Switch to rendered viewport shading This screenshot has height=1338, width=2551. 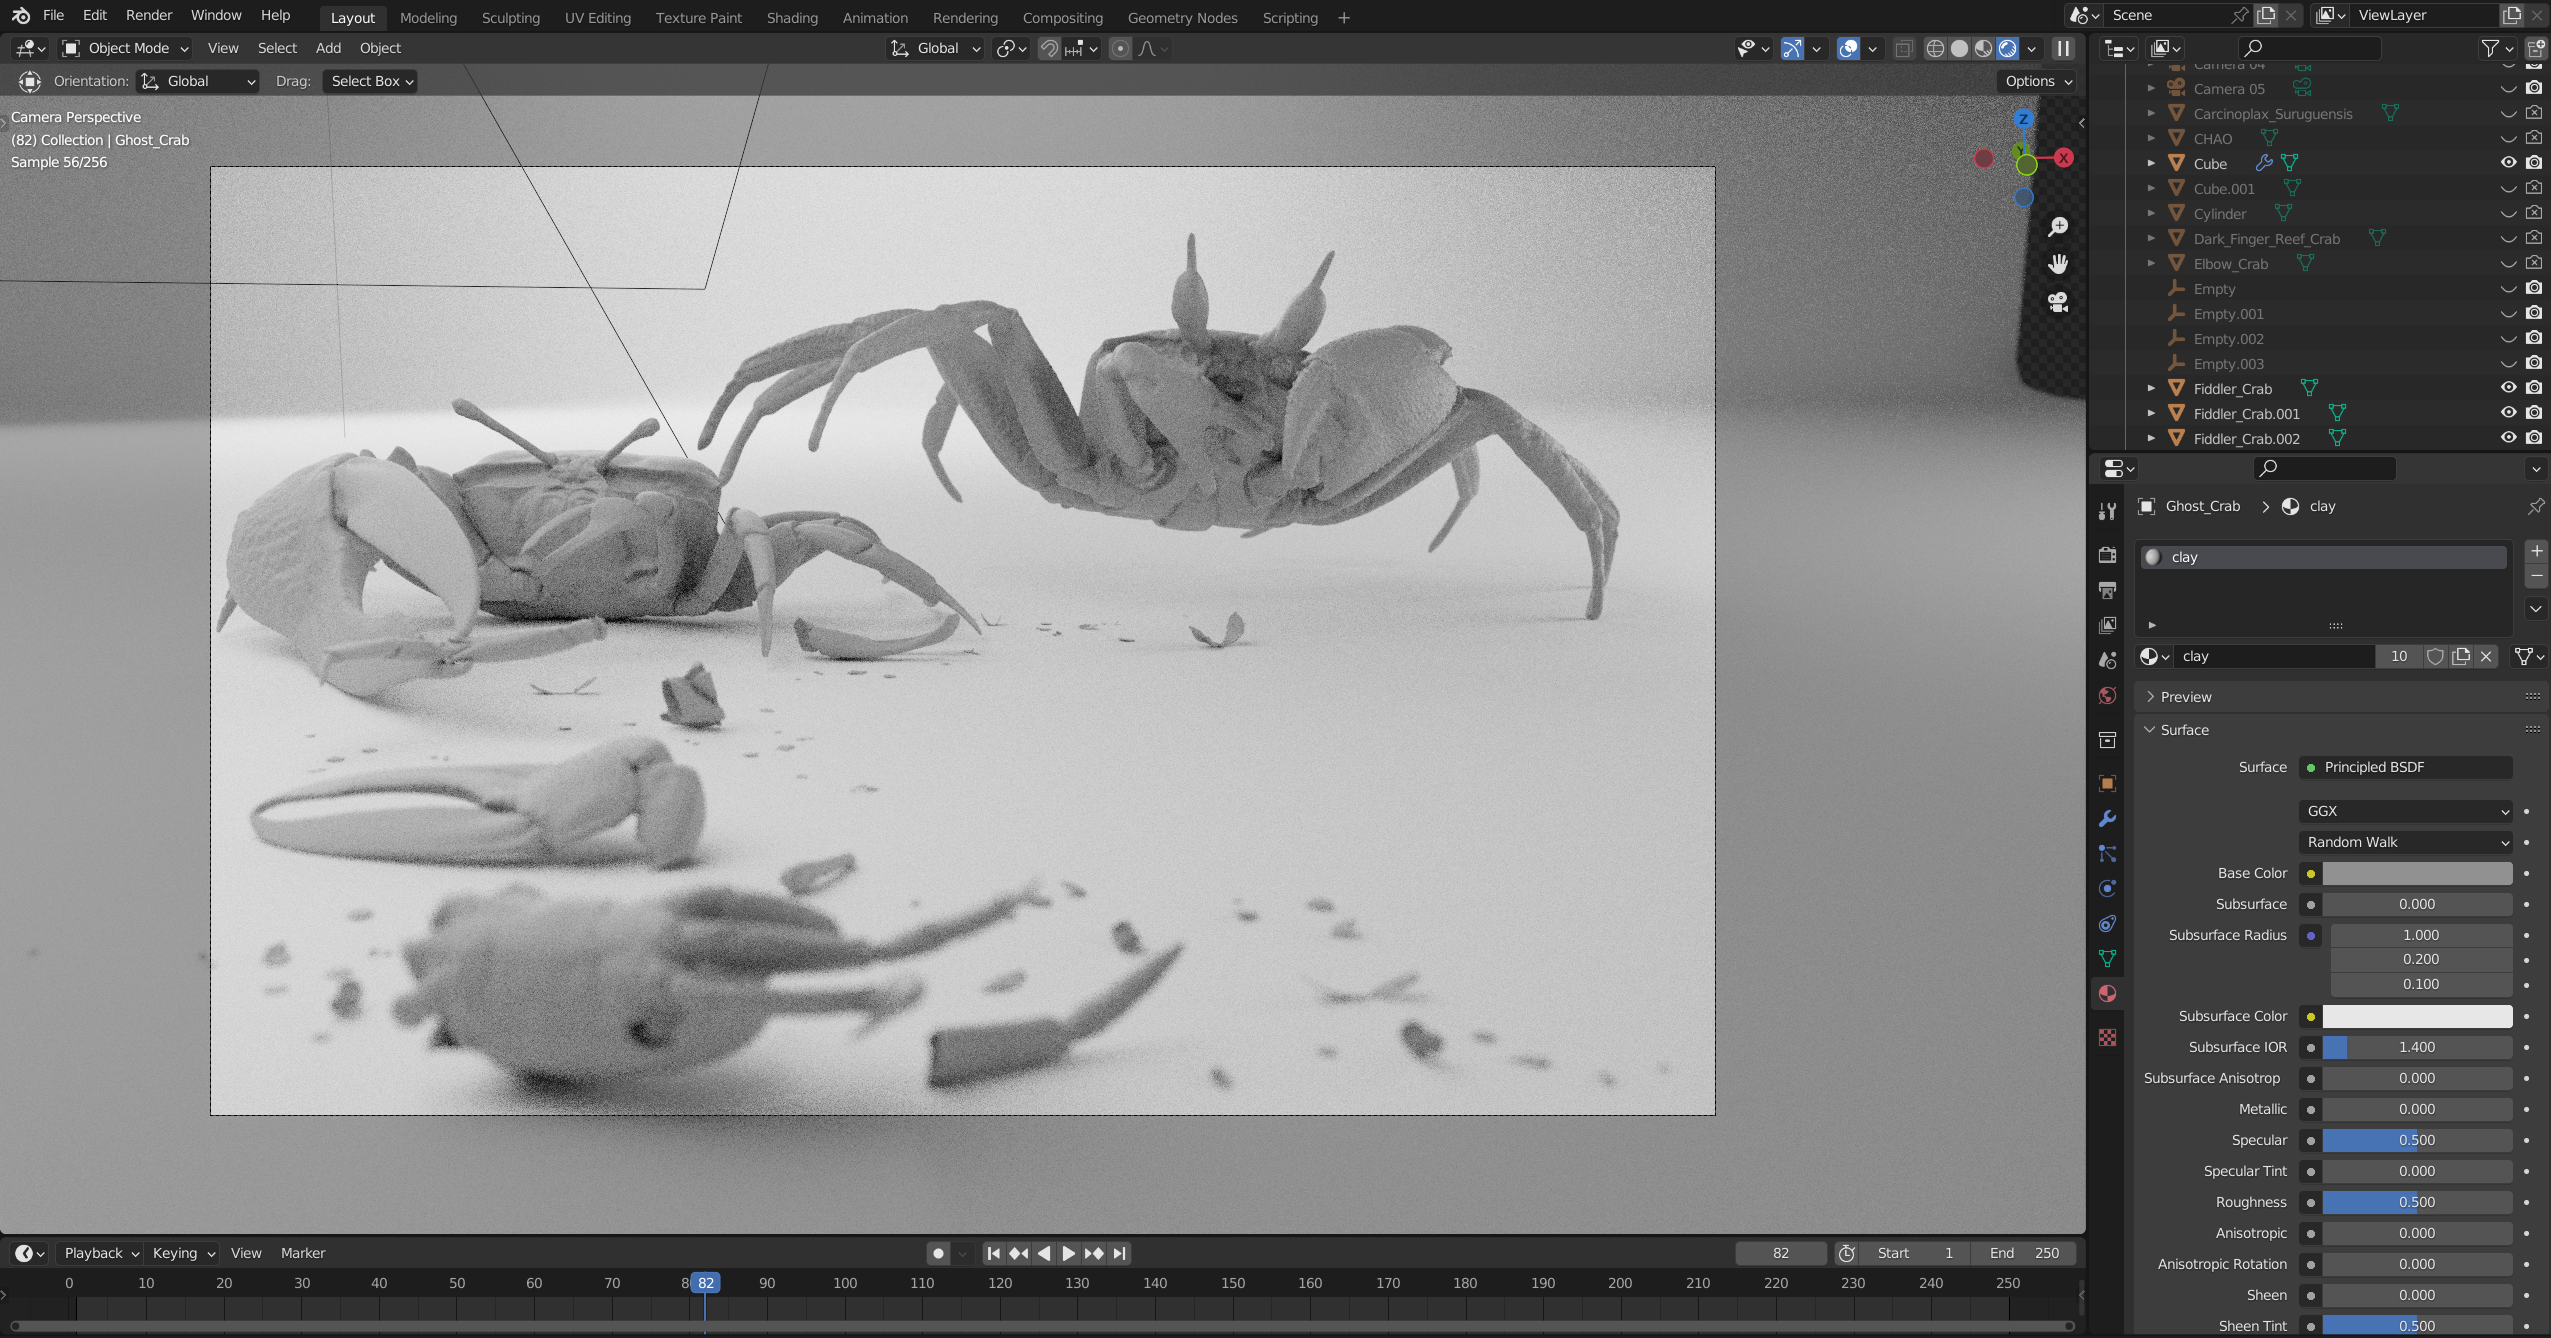tap(2007, 48)
